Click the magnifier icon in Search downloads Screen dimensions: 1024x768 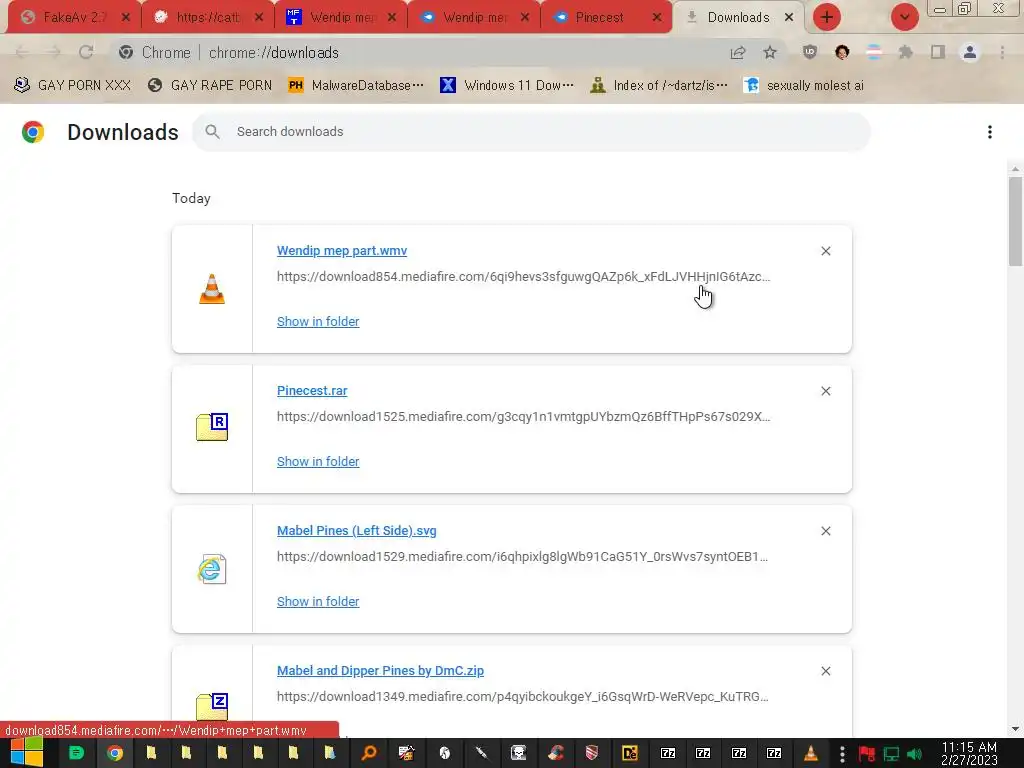[212, 132]
